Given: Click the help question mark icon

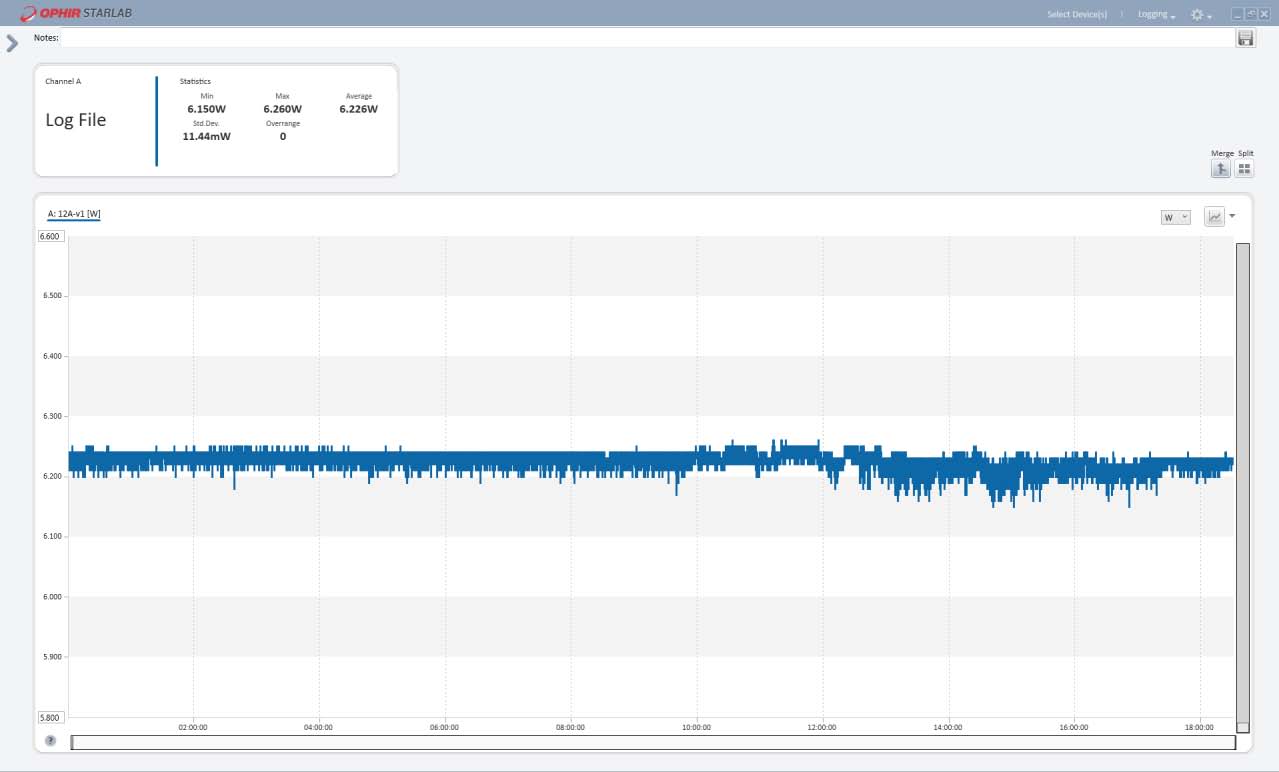Looking at the screenshot, I should [x=50, y=741].
